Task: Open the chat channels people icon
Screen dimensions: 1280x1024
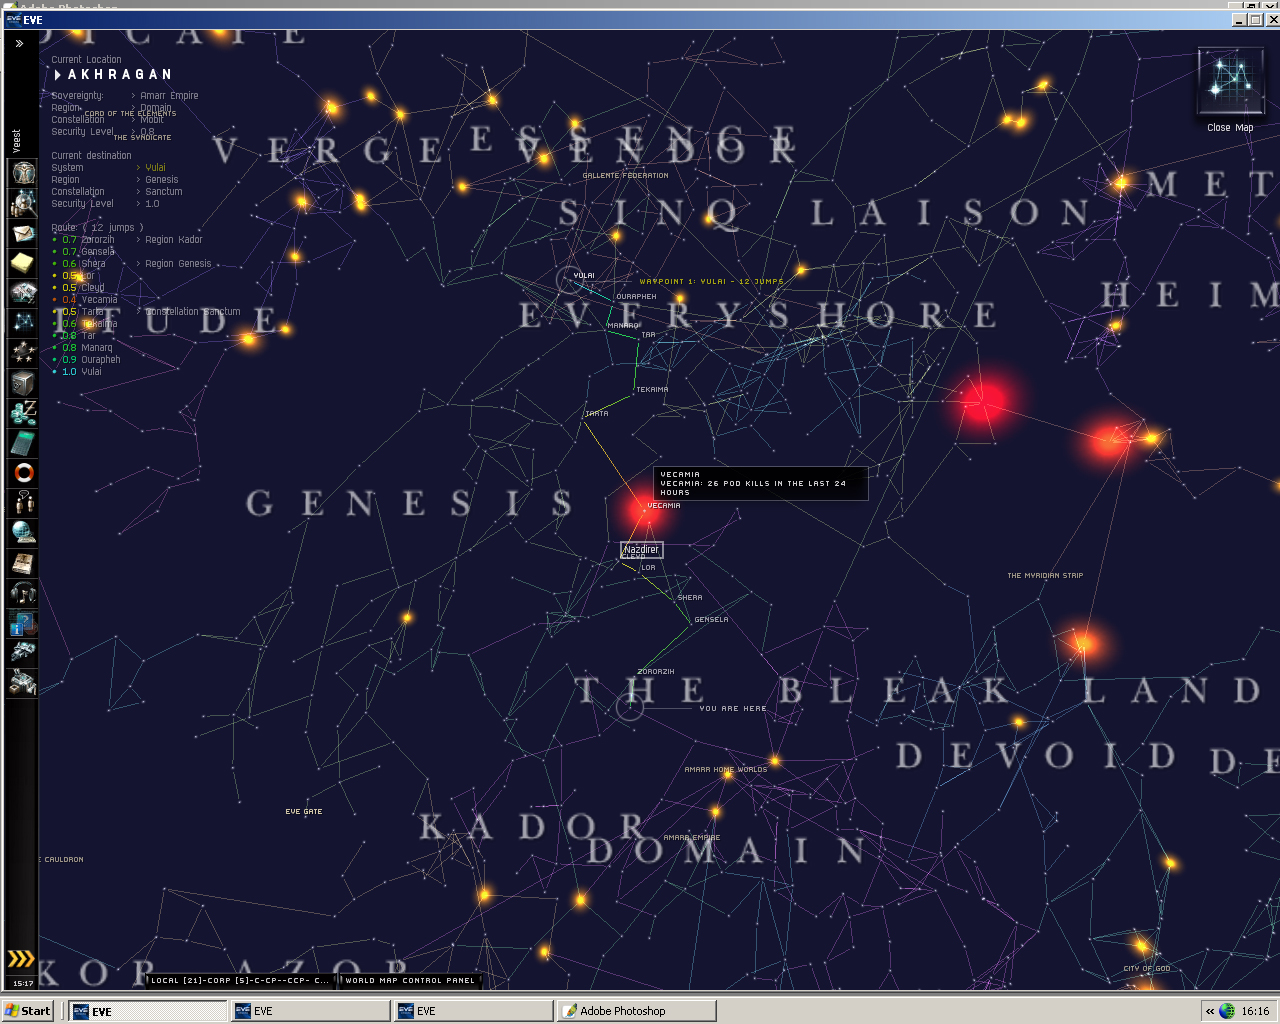Action: 23,503
